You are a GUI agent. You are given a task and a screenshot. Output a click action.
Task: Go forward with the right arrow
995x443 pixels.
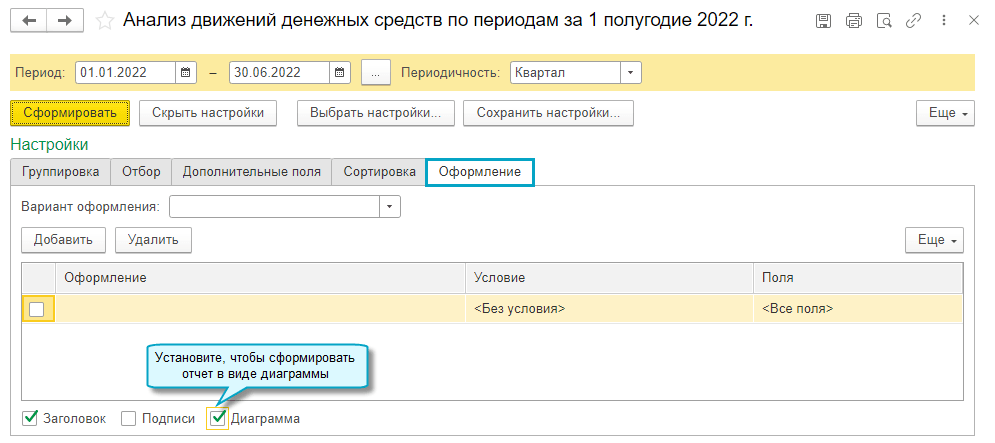point(64,20)
